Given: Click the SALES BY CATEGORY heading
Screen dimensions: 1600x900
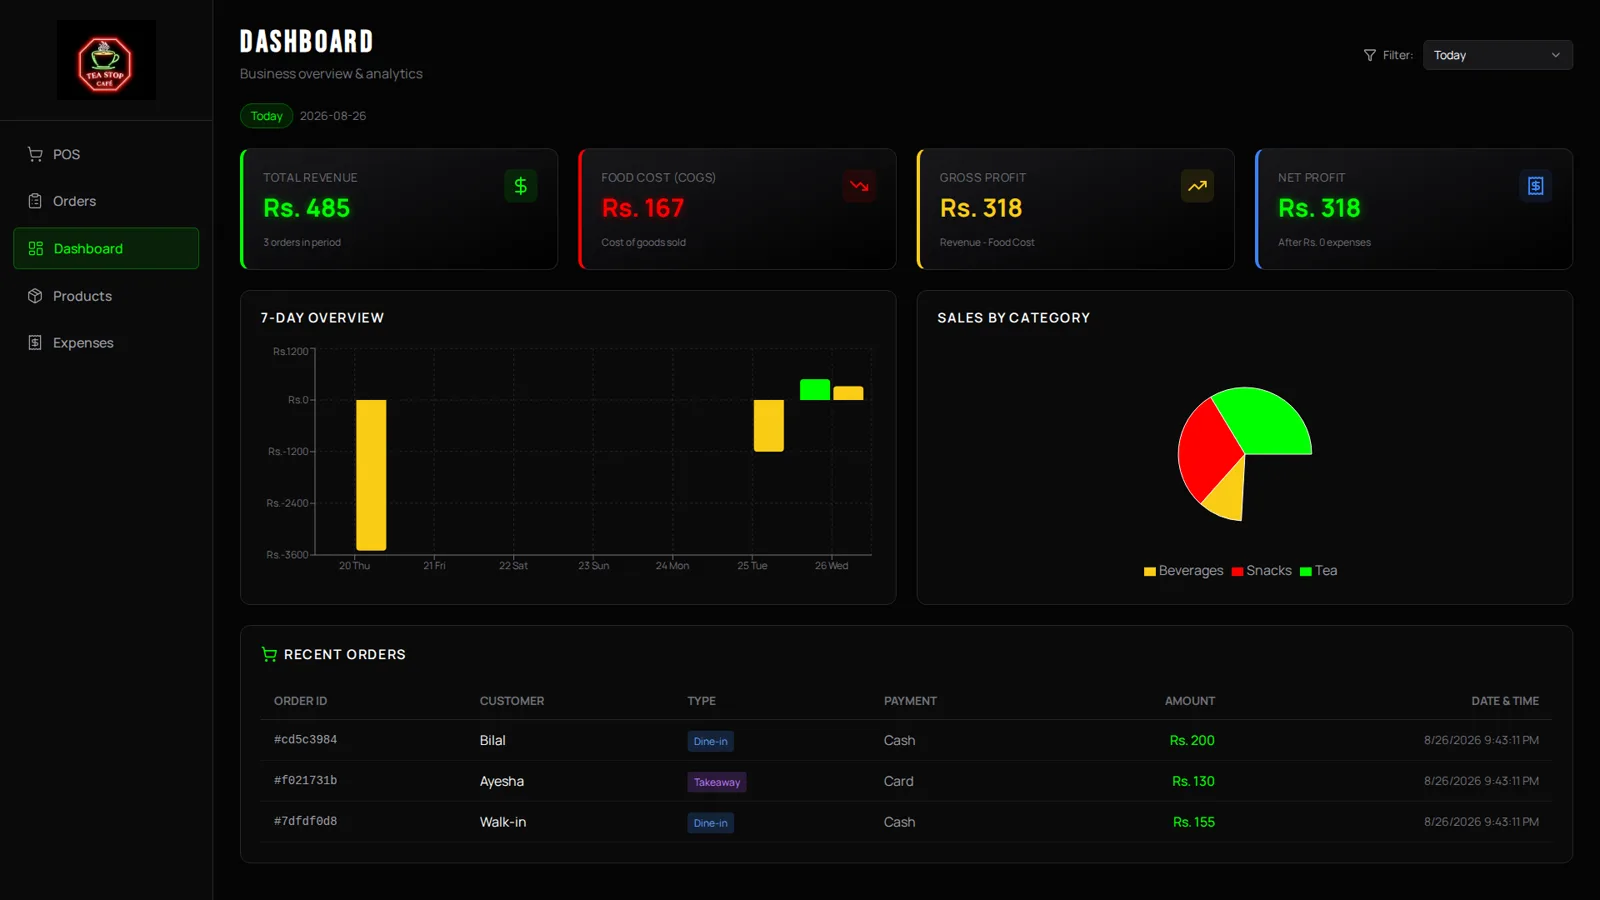Looking at the screenshot, I should tap(1014, 318).
